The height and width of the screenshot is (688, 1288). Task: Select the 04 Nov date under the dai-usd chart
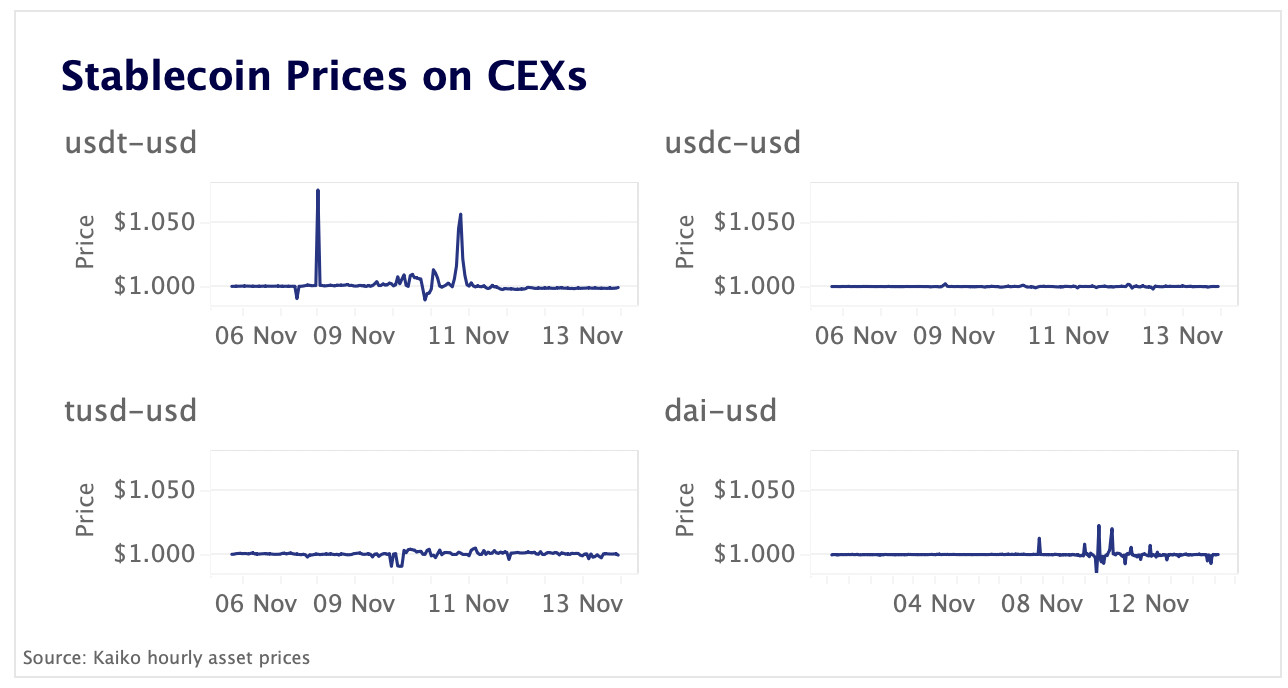[x=934, y=603]
